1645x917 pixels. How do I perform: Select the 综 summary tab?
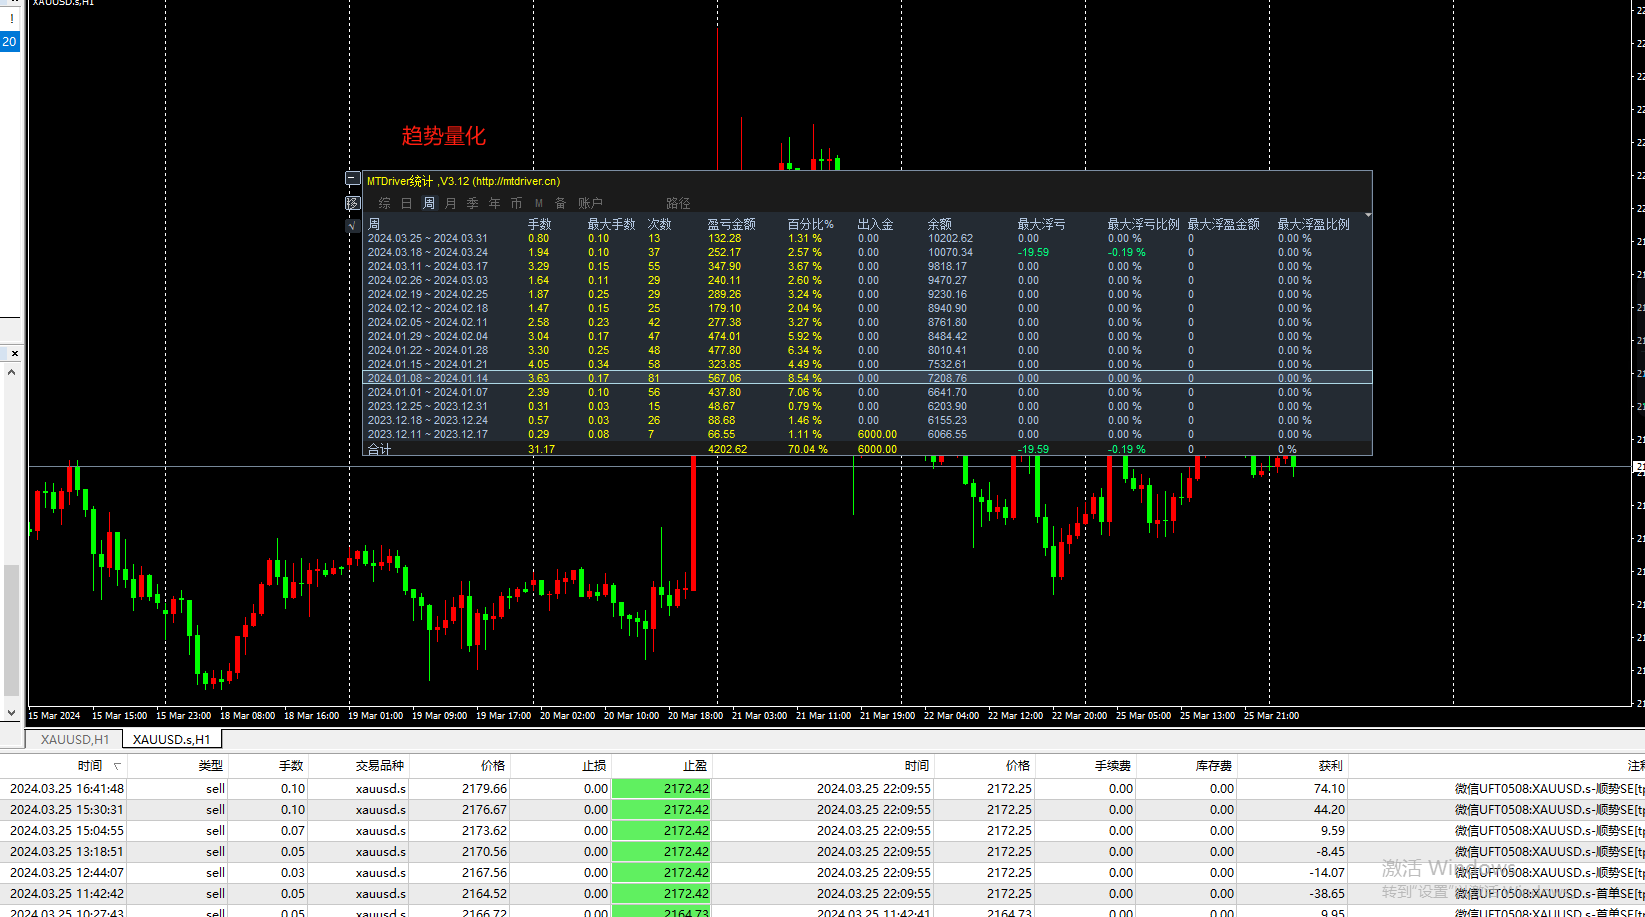tap(385, 203)
